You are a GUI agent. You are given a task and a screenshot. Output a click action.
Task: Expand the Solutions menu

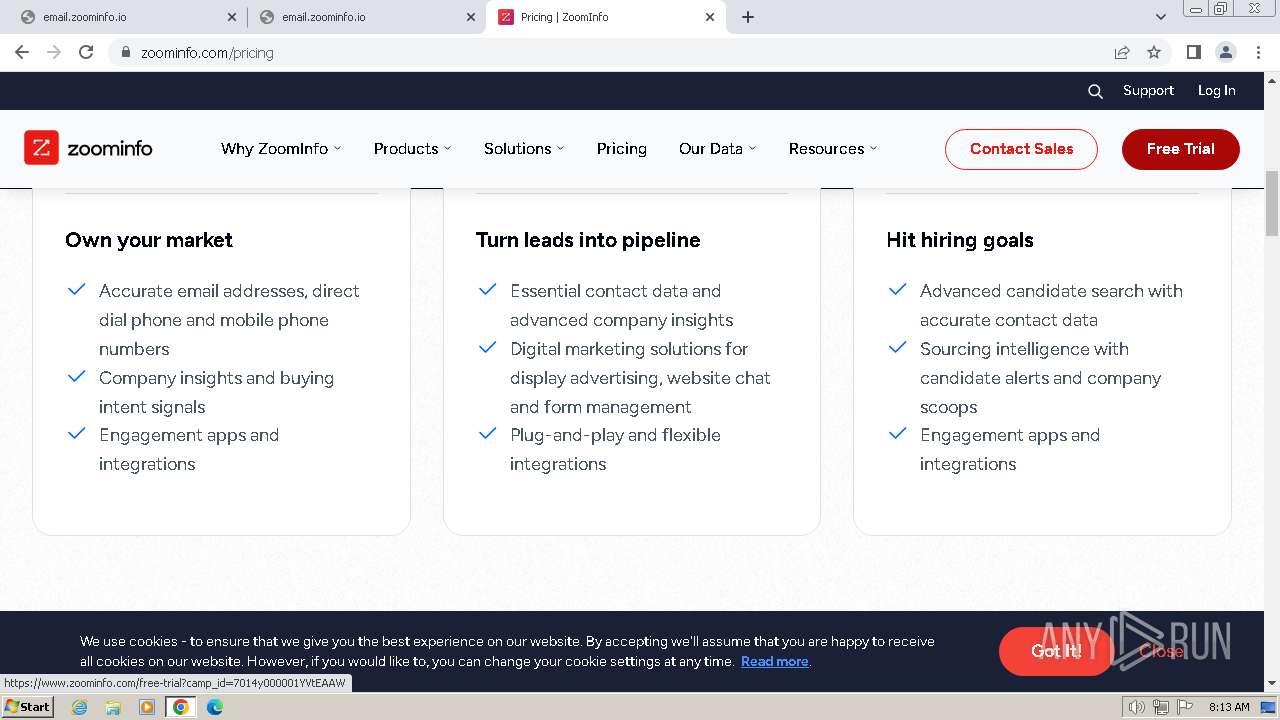524,148
